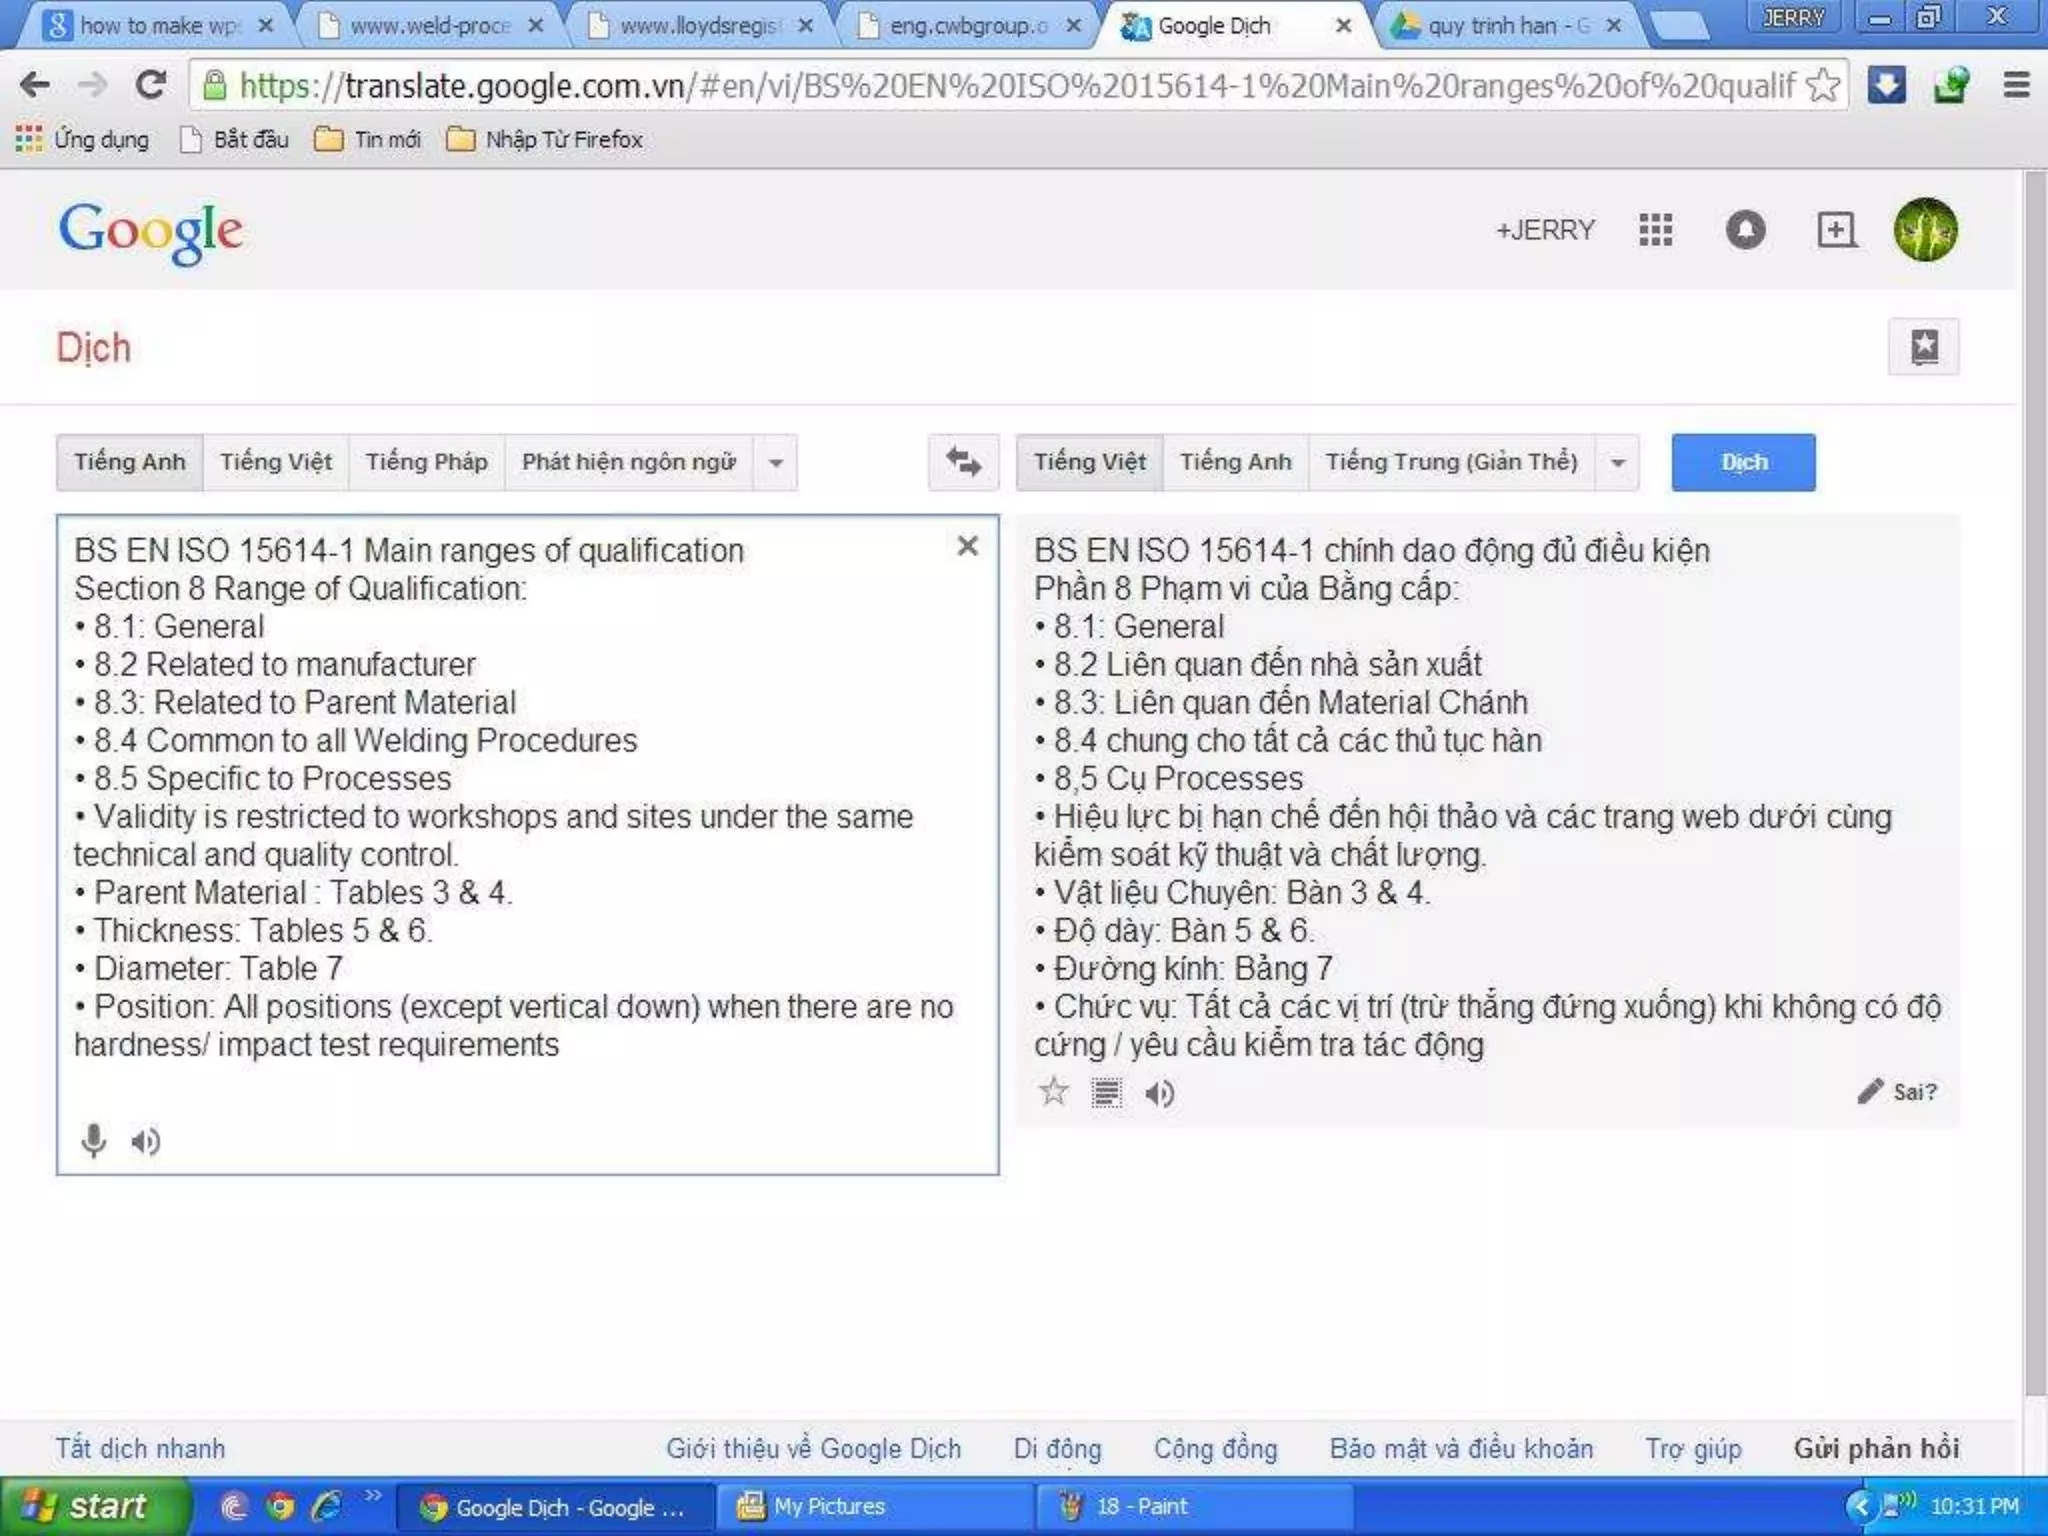The image size is (2048, 1536).
Task: Play the translated text audio
Action: click(x=1160, y=1093)
